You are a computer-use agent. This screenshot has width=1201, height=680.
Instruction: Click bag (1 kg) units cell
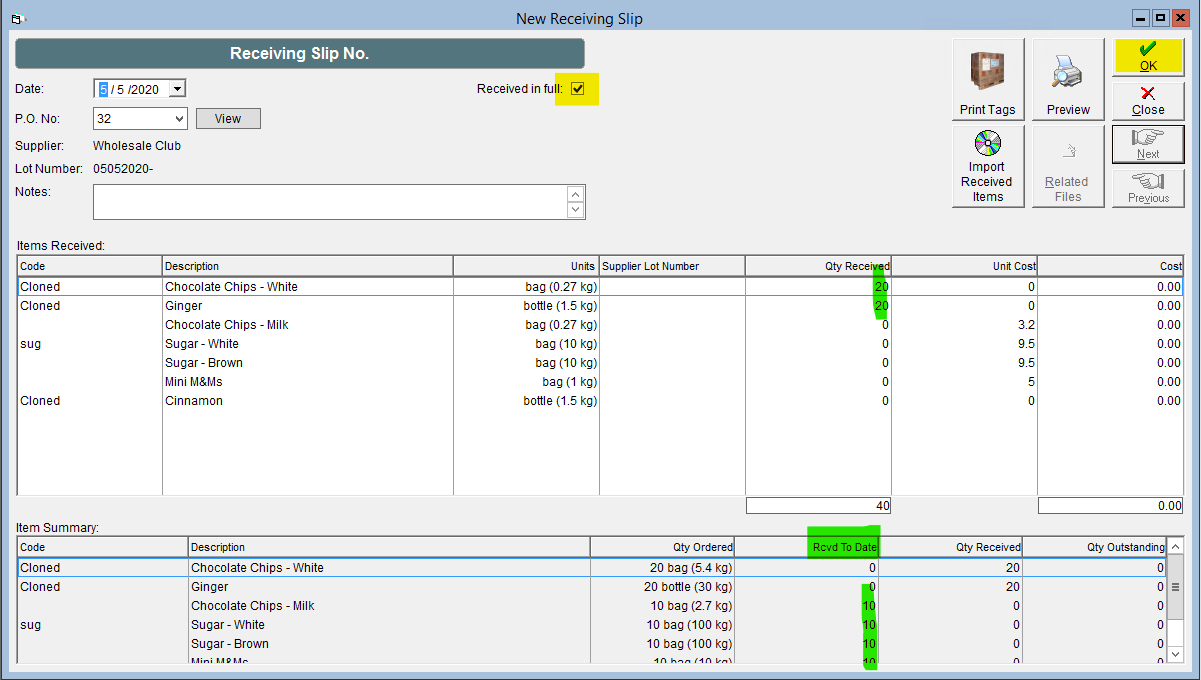click(x=526, y=382)
